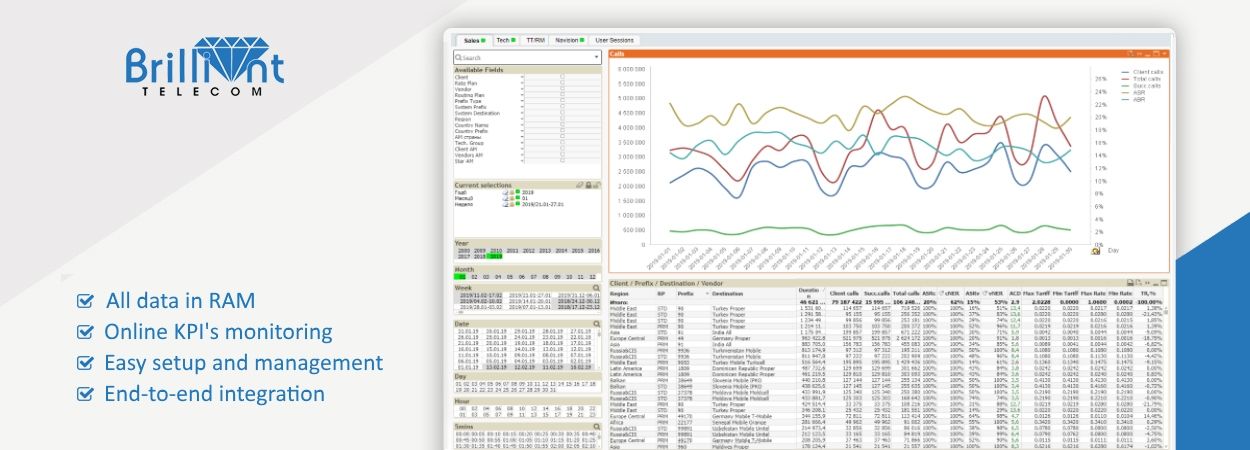Select year 2016 in Year list
The width and height of the screenshot is (1250, 450).
tap(593, 251)
